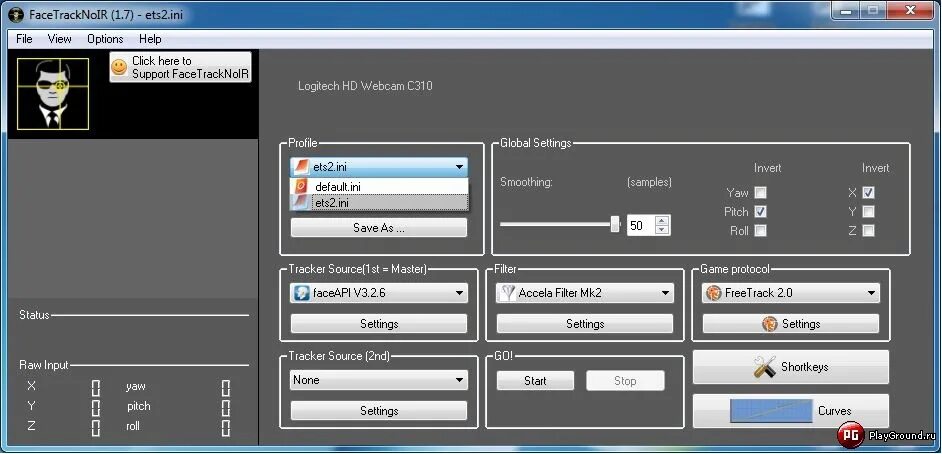Open Shortkeys dialog
This screenshot has width=942, height=454.
point(791,367)
